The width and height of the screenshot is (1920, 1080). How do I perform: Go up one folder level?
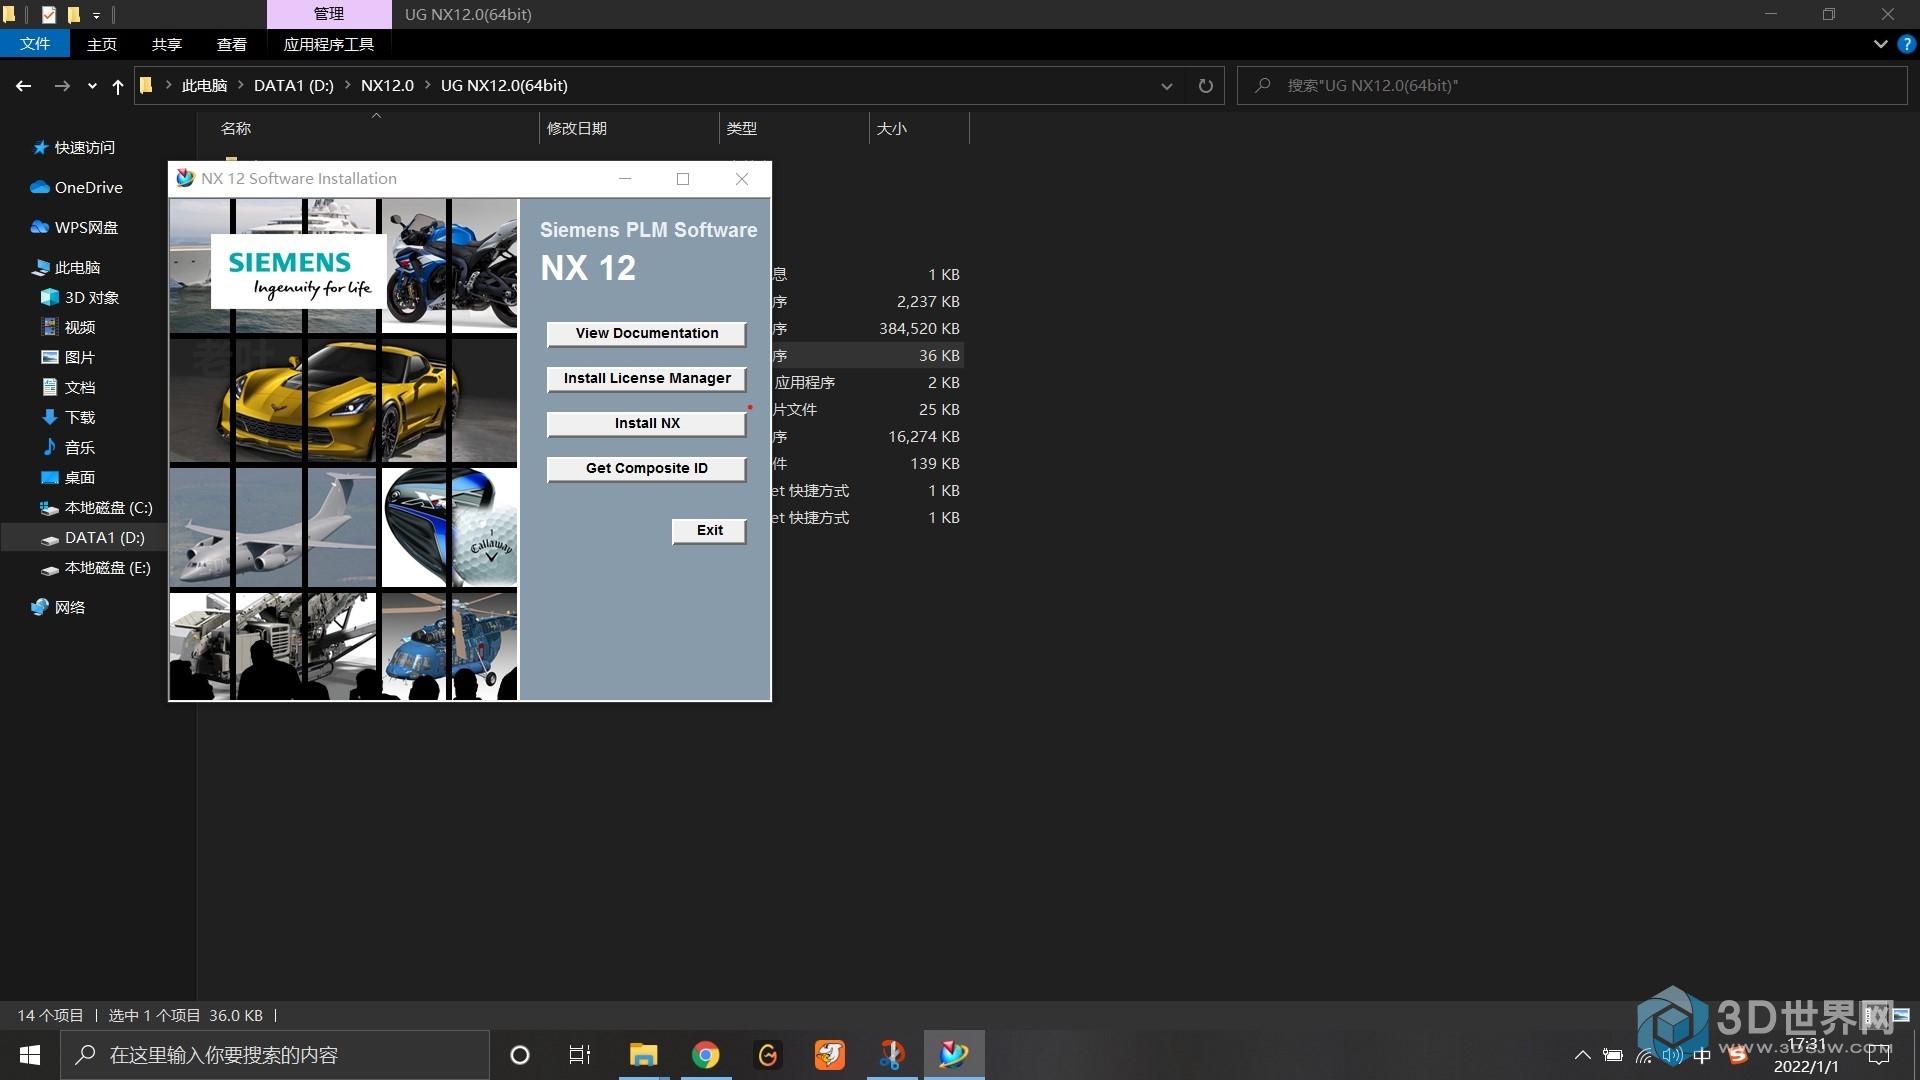pyautogui.click(x=118, y=86)
